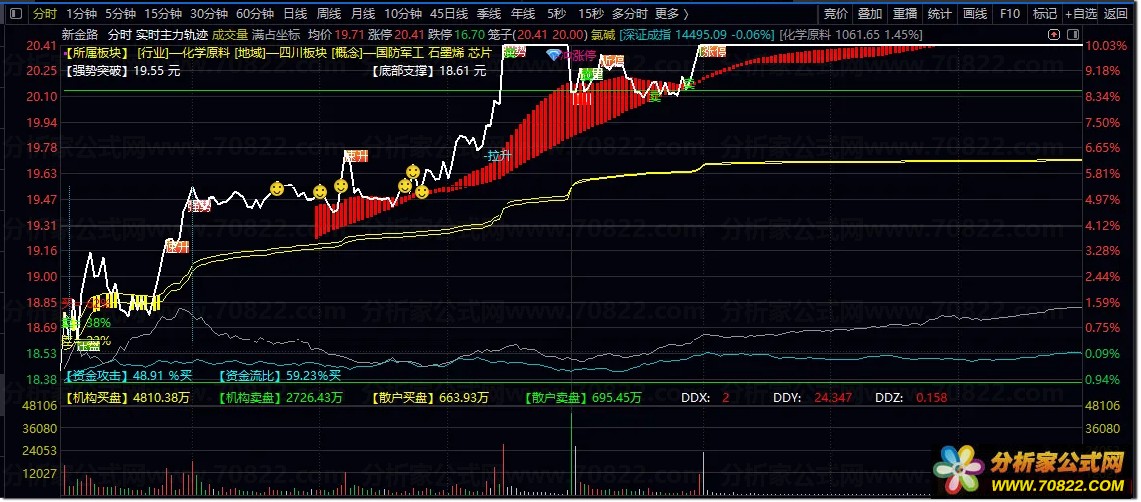Click the 【机构卖盘】2726.43万 value
This screenshot has height=502, width=1141.
click(x=280, y=398)
